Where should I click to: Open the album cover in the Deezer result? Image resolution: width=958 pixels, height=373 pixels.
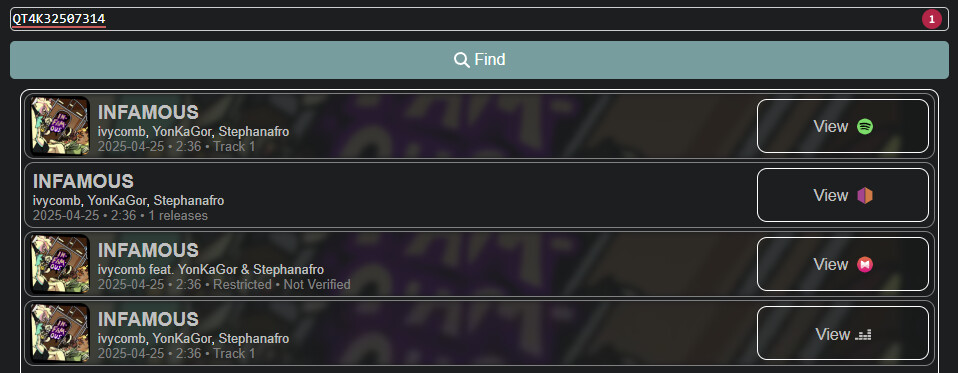click(x=60, y=333)
